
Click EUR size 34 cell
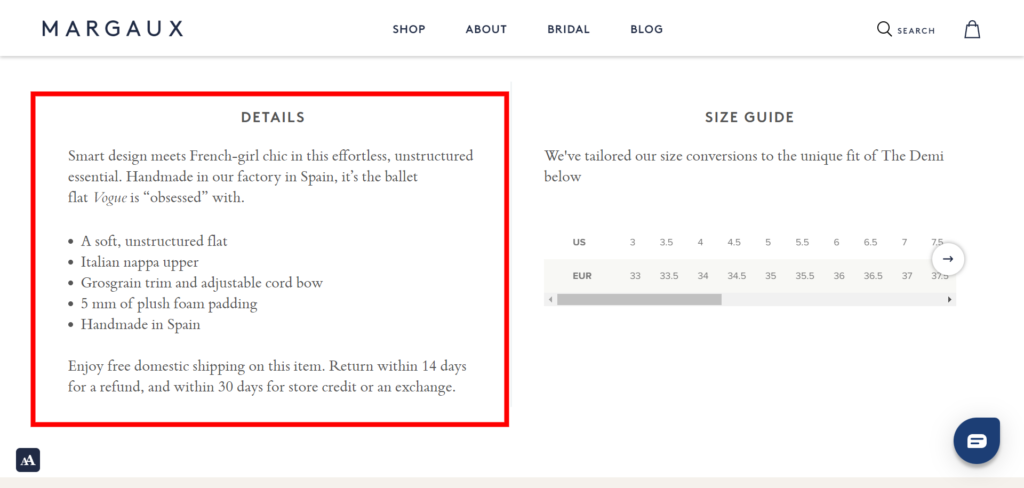click(703, 276)
